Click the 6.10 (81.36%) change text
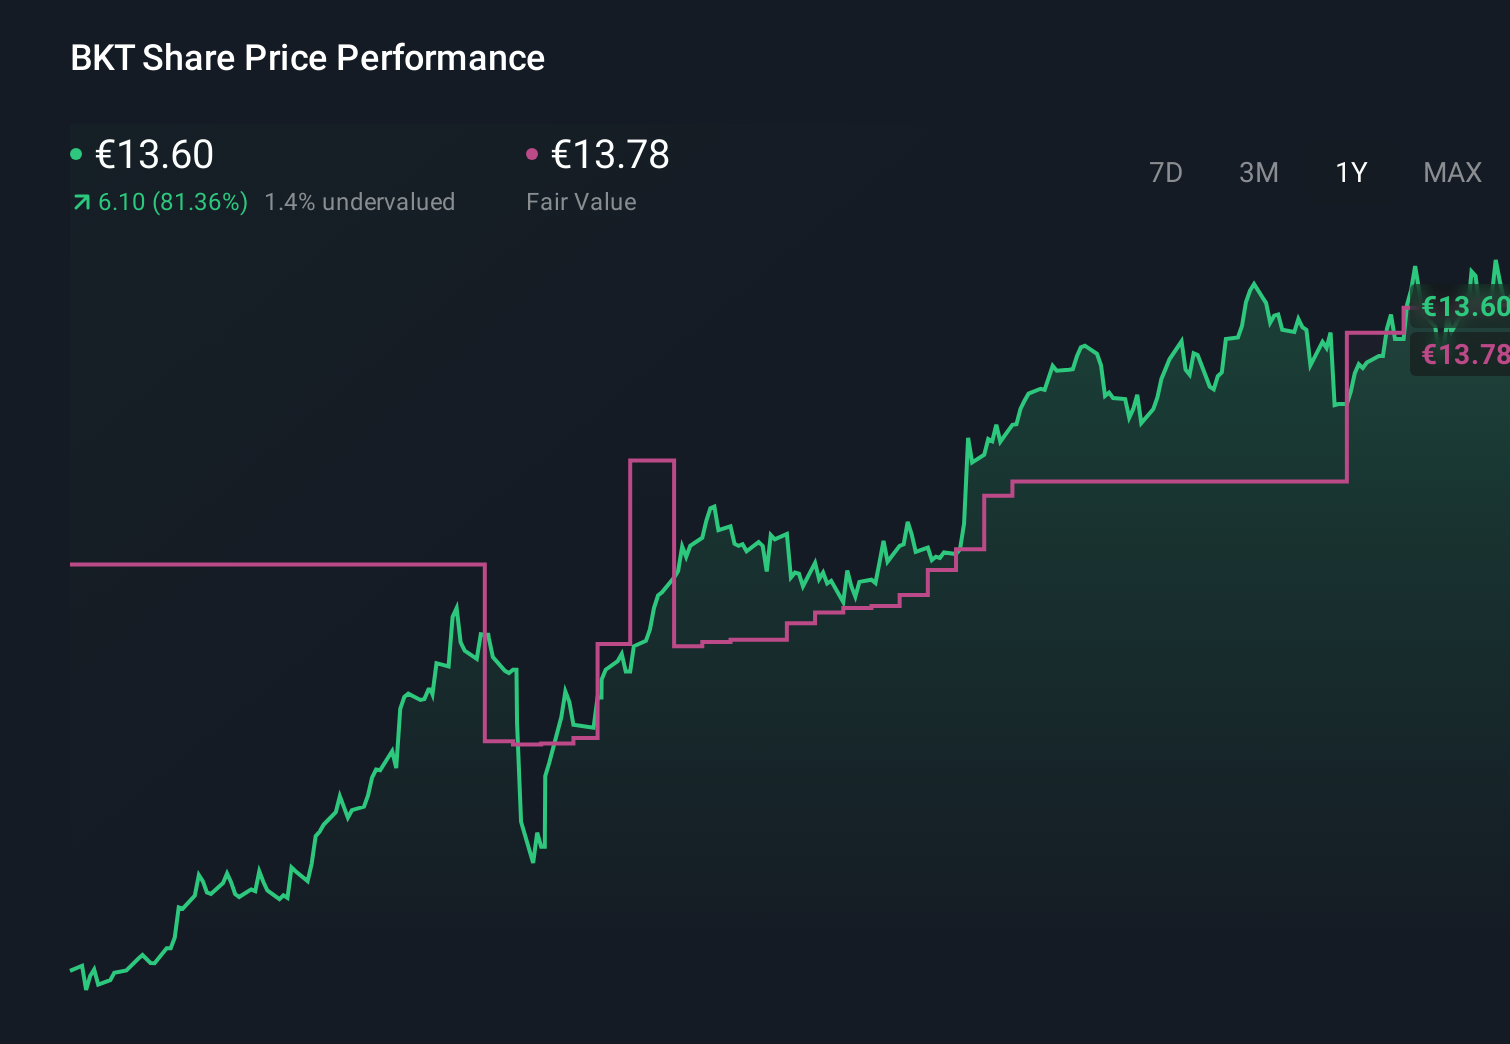The image size is (1510, 1044). click(171, 201)
